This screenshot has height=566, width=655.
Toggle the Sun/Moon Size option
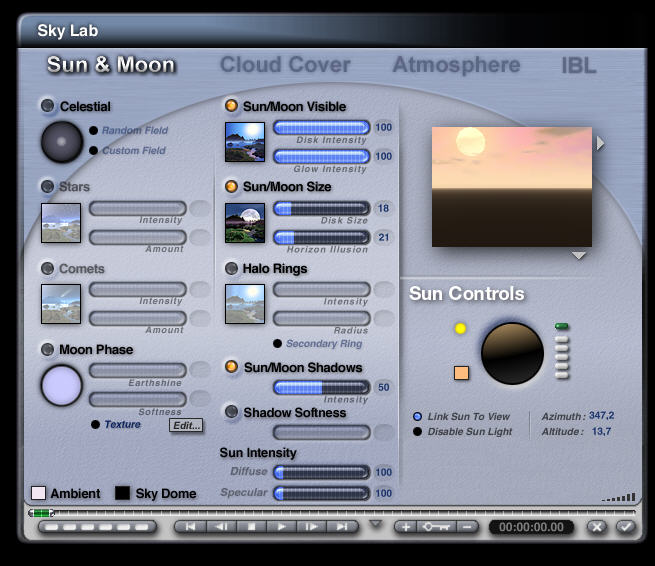(x=231, y=186)
